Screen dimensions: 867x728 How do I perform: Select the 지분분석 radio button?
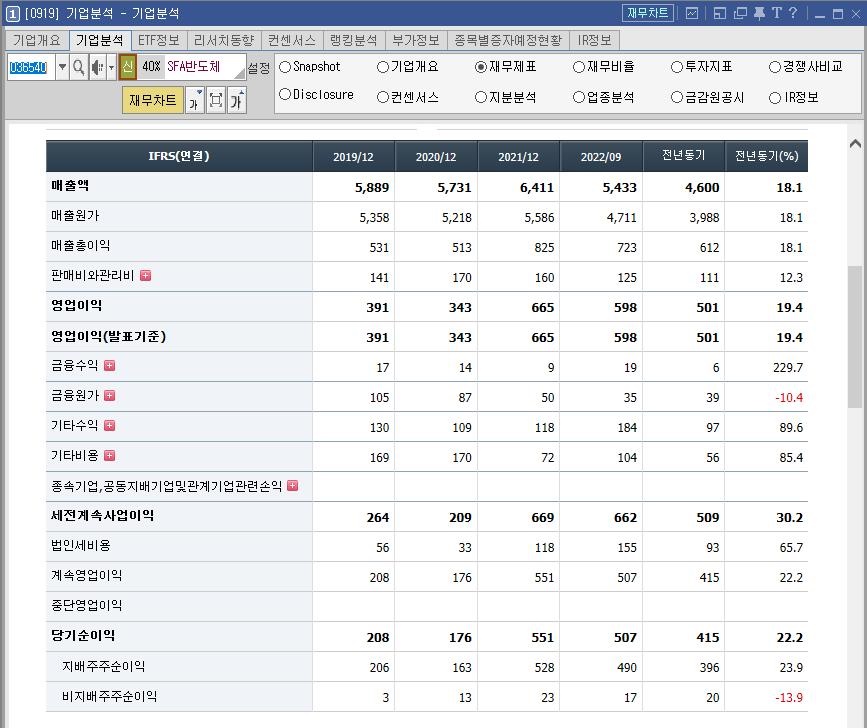[x=481, y=97]
